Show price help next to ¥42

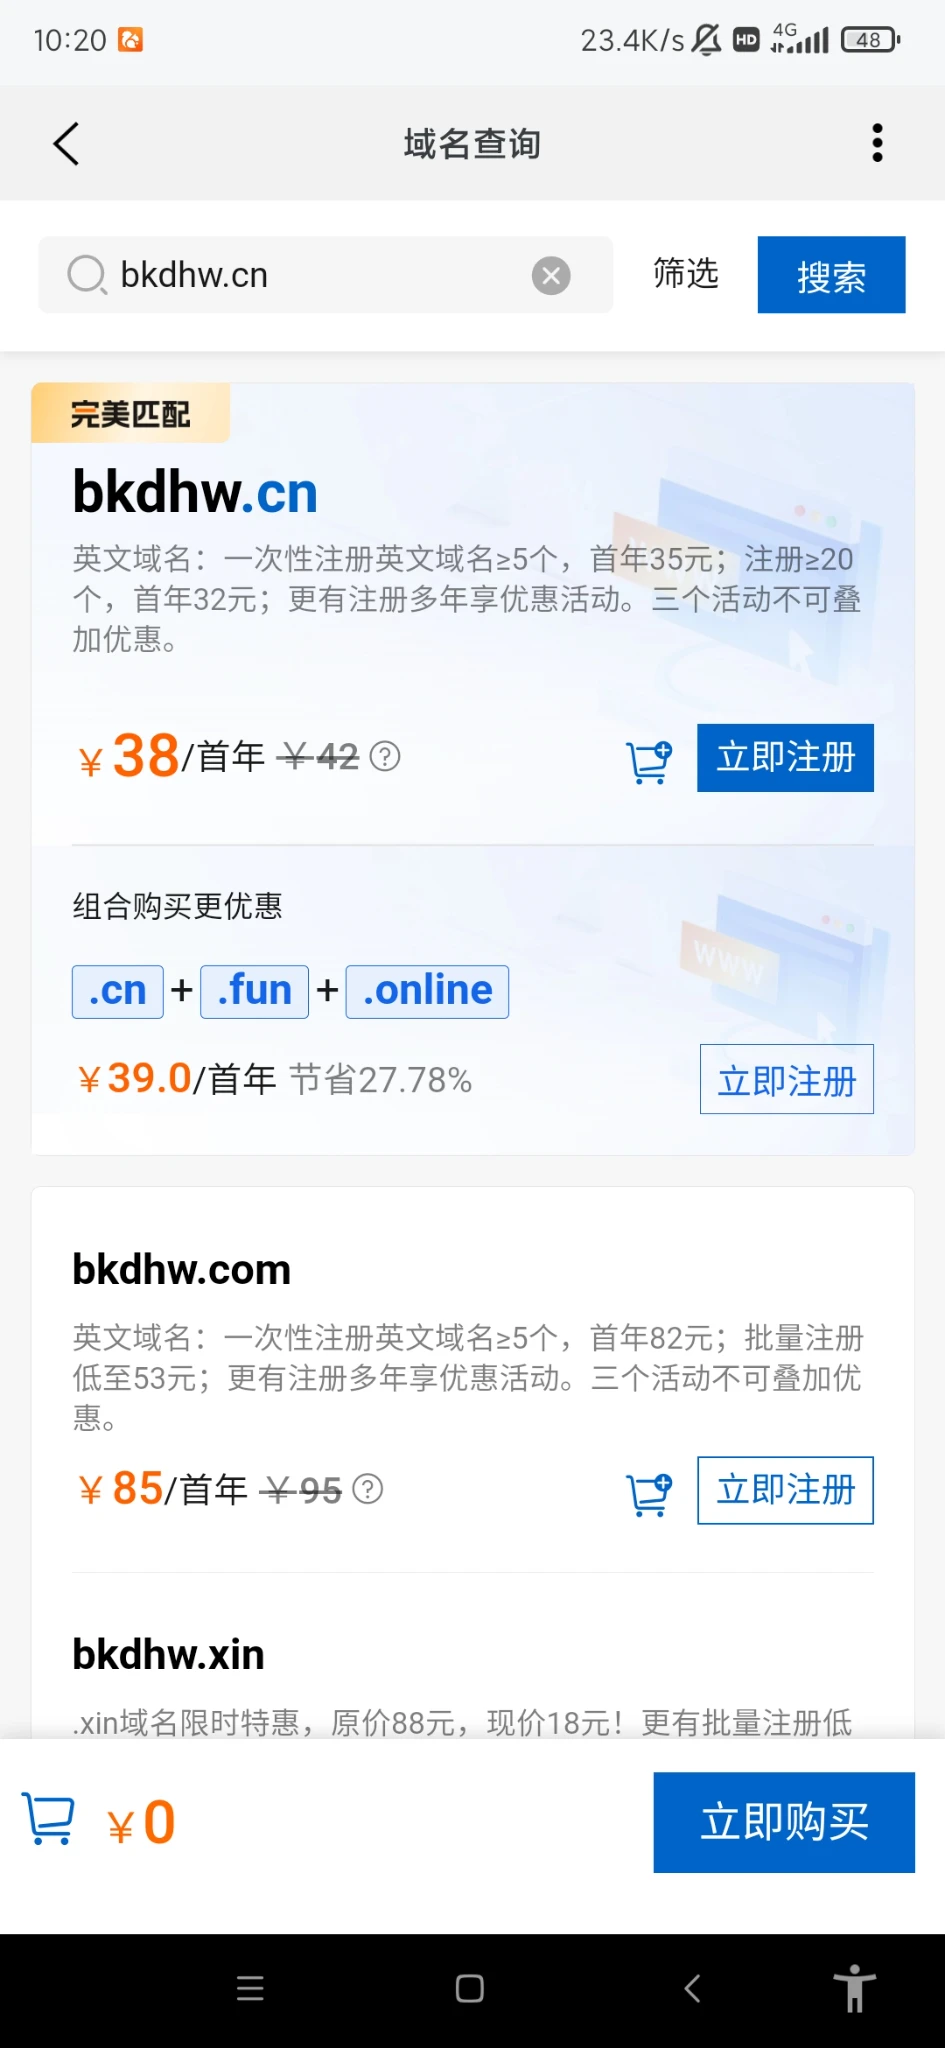385,757
